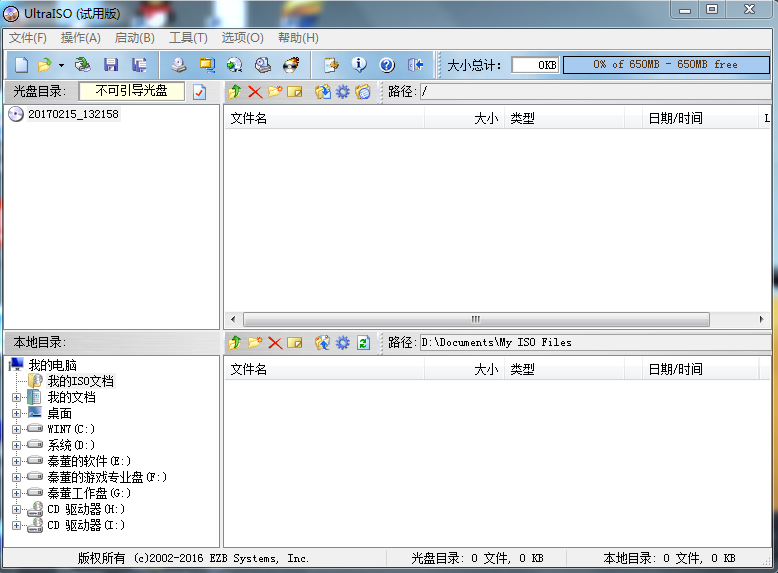Screen dimensions: 778x573
Task: Expand the WIN7 (C:) drive node
Action: [x=16, y=429]
